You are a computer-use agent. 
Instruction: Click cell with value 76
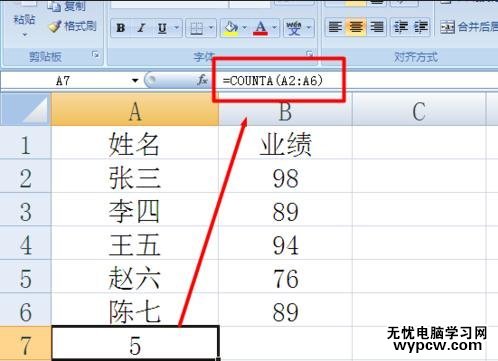coord(285,276)
